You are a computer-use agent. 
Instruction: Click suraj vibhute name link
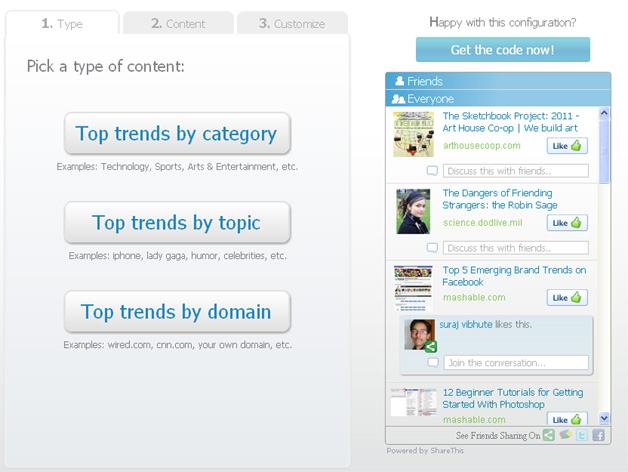coord(466,324)
